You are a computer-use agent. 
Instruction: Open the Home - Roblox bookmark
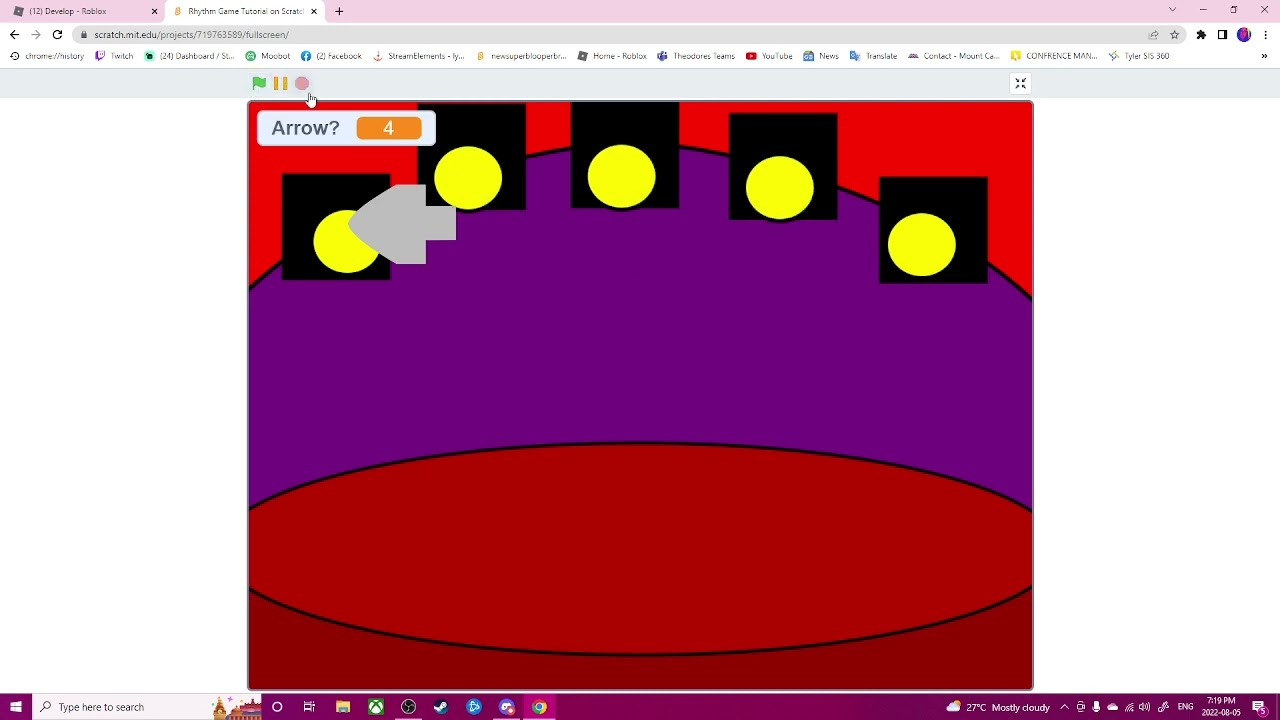[612, 56]
